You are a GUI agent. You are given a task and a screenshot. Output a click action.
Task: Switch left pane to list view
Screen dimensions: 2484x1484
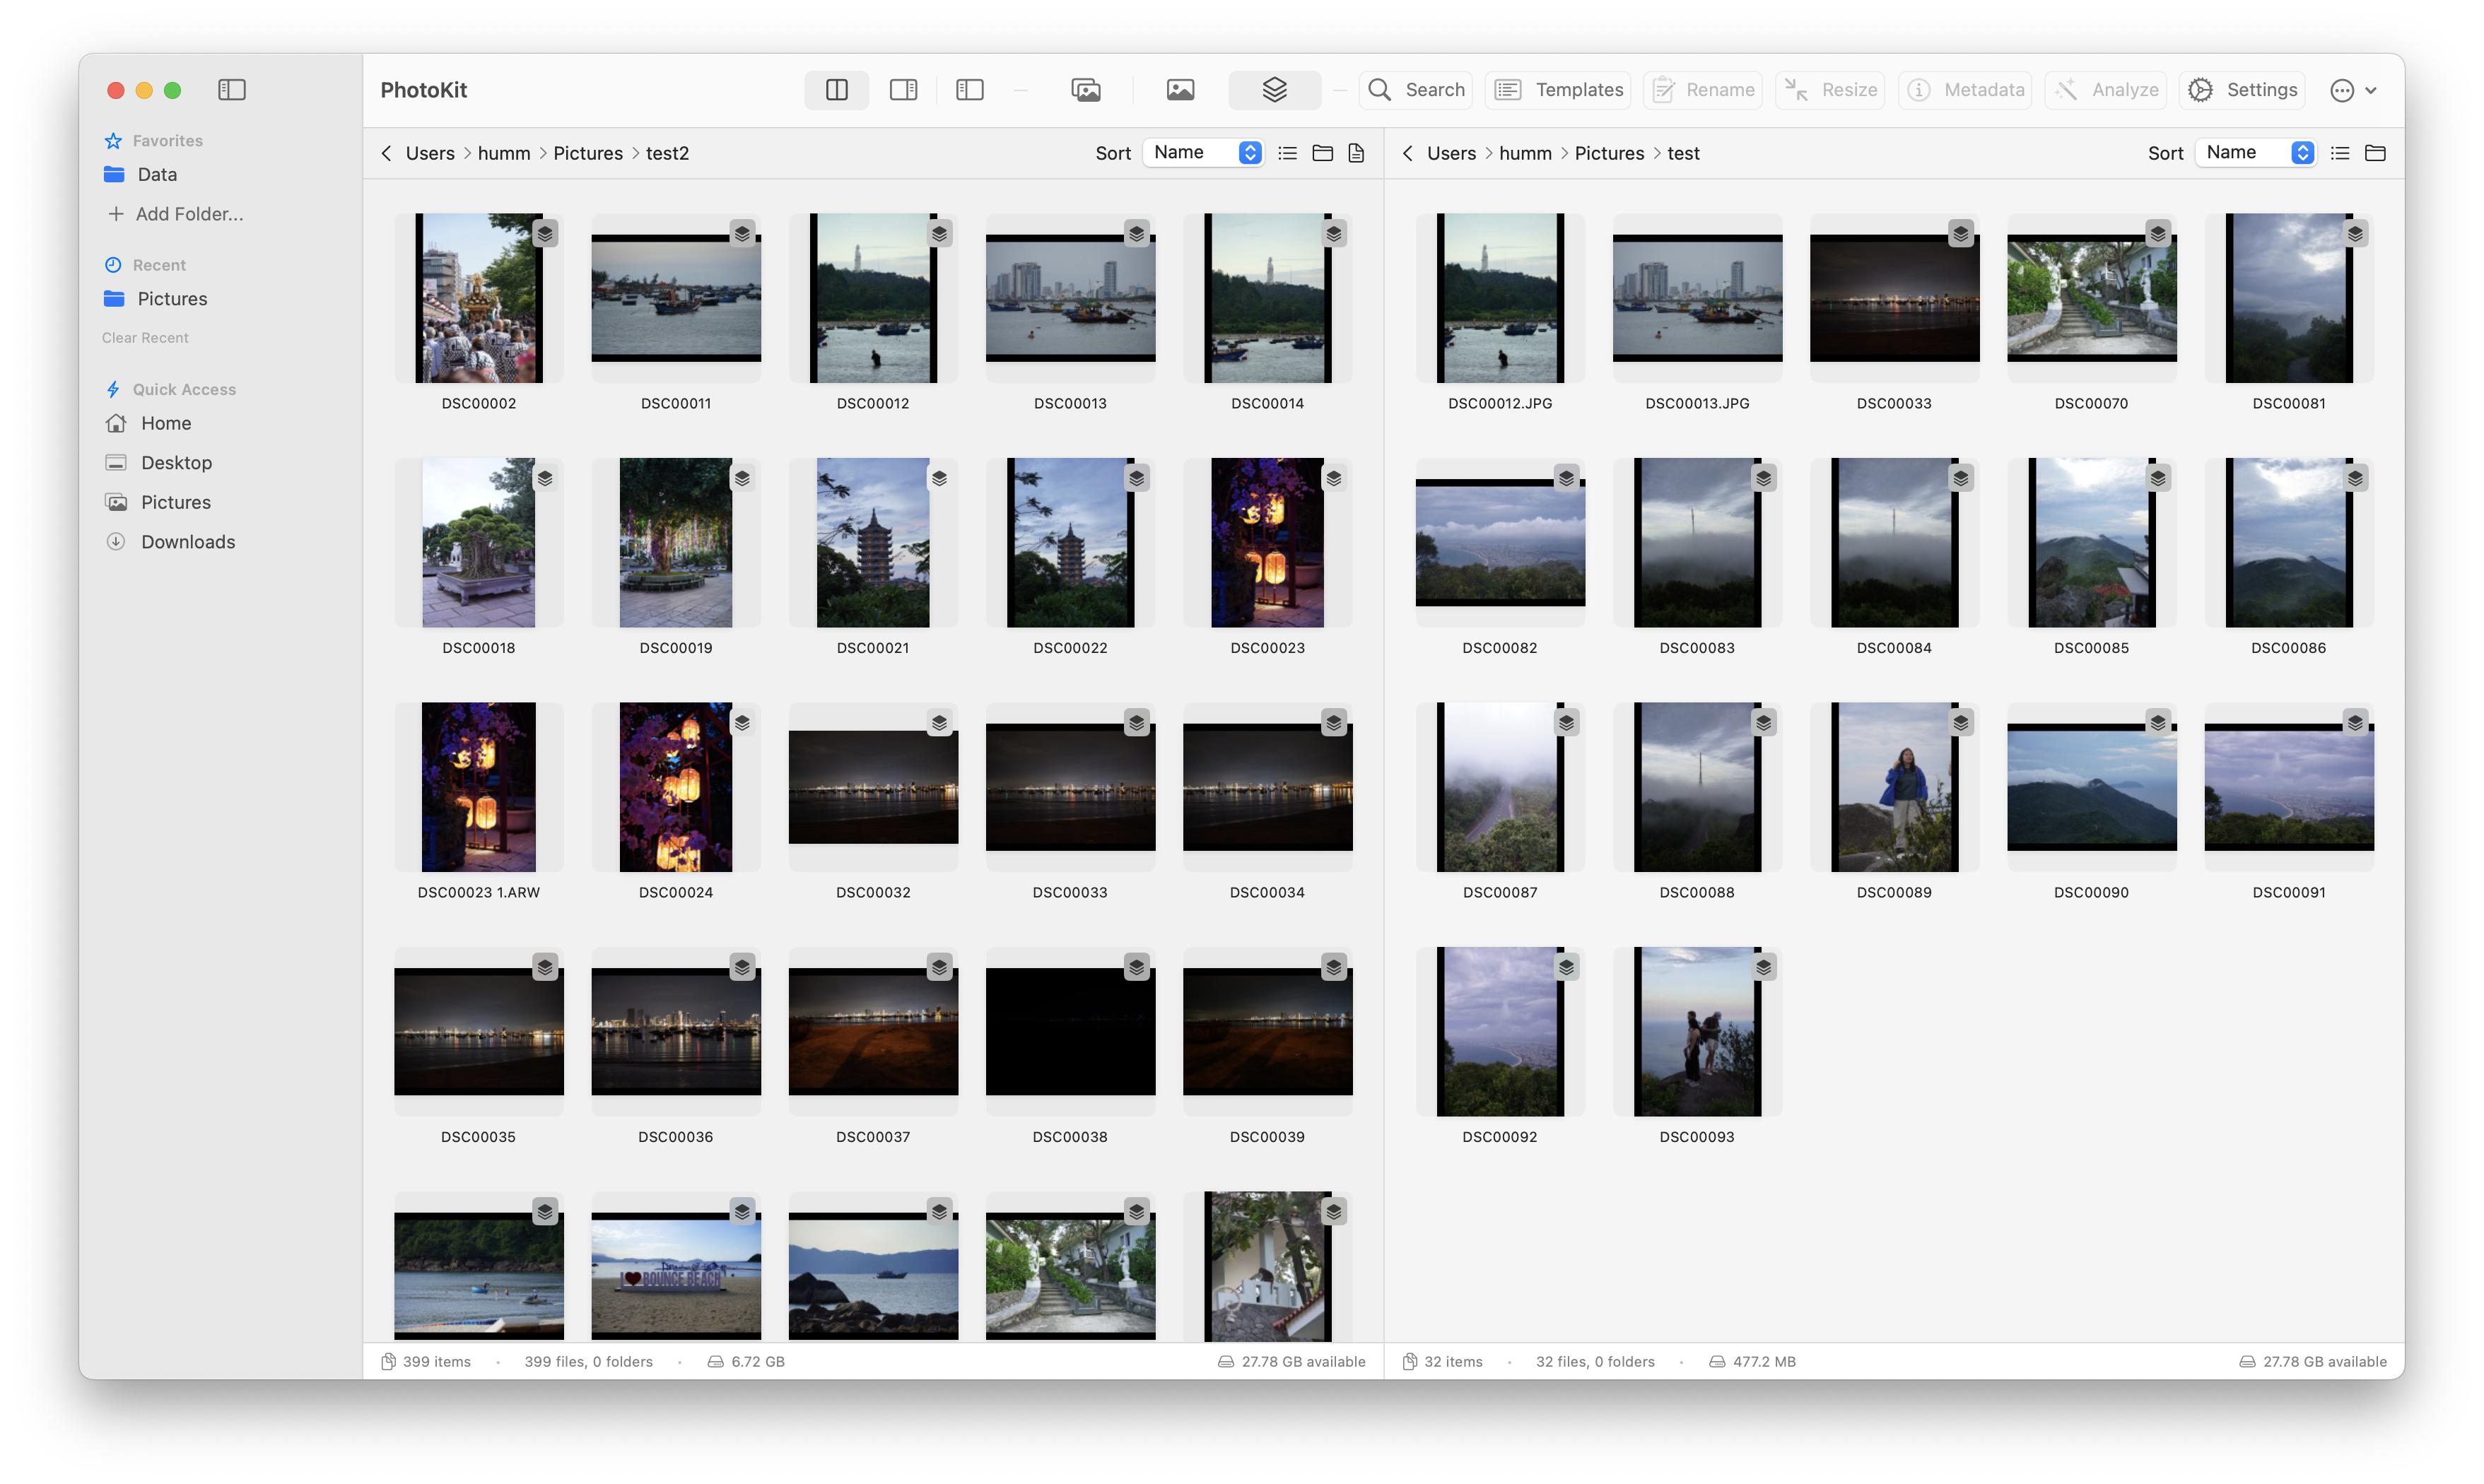pos(1287,153)
